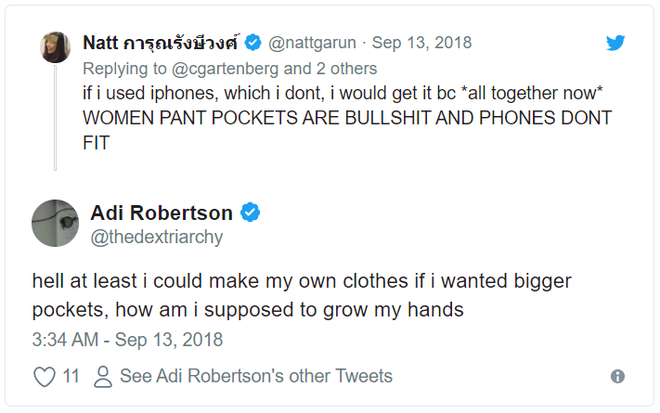
Task: Open Adi Robertson's profile avatar
Action: pyautogui.click(x=55, y=222)
